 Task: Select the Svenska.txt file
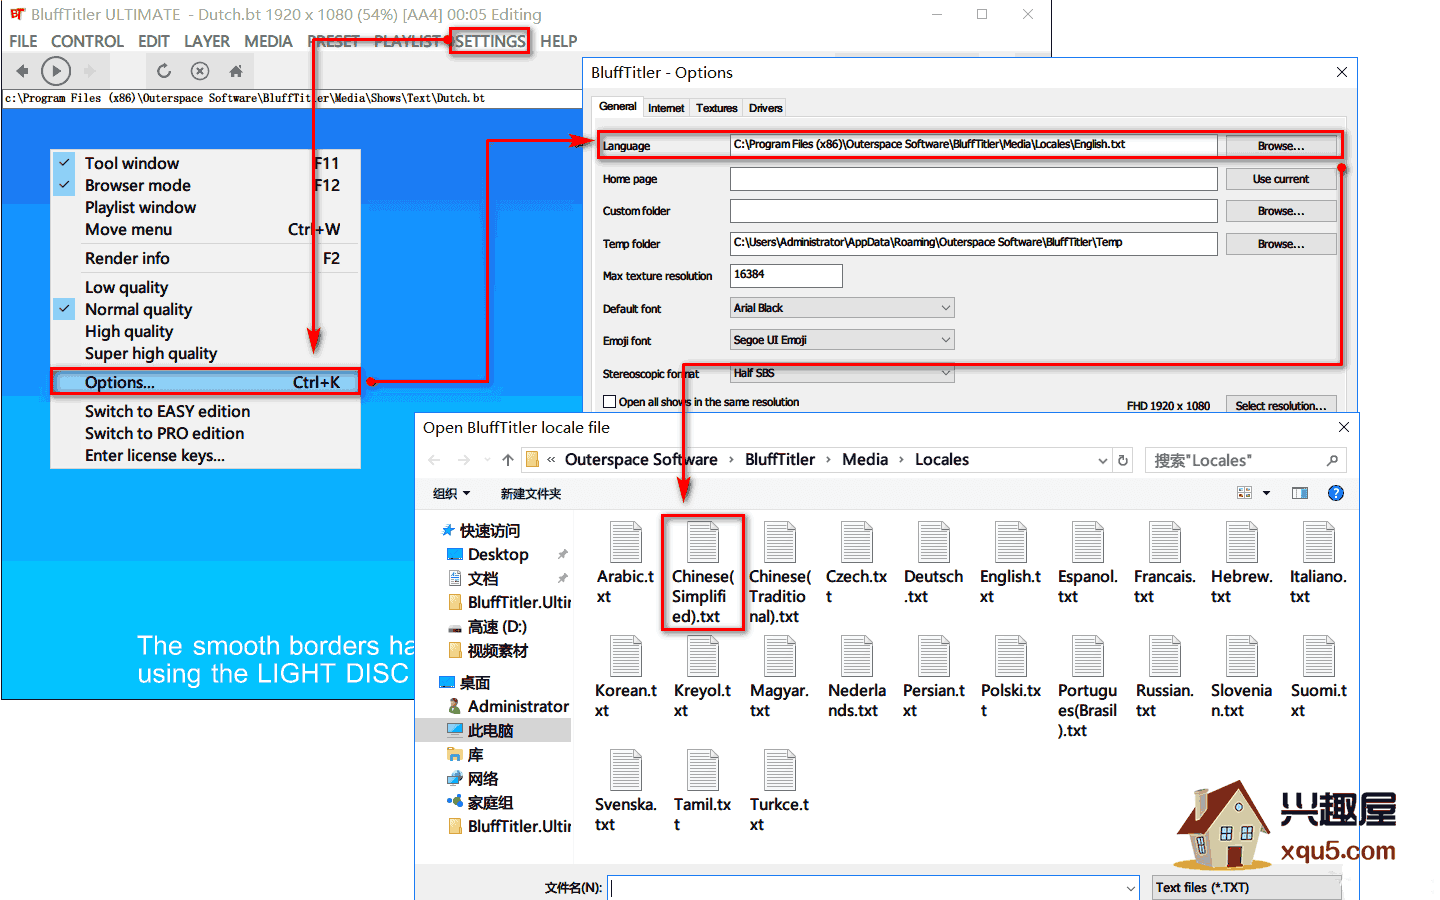[x=625, y=791]
